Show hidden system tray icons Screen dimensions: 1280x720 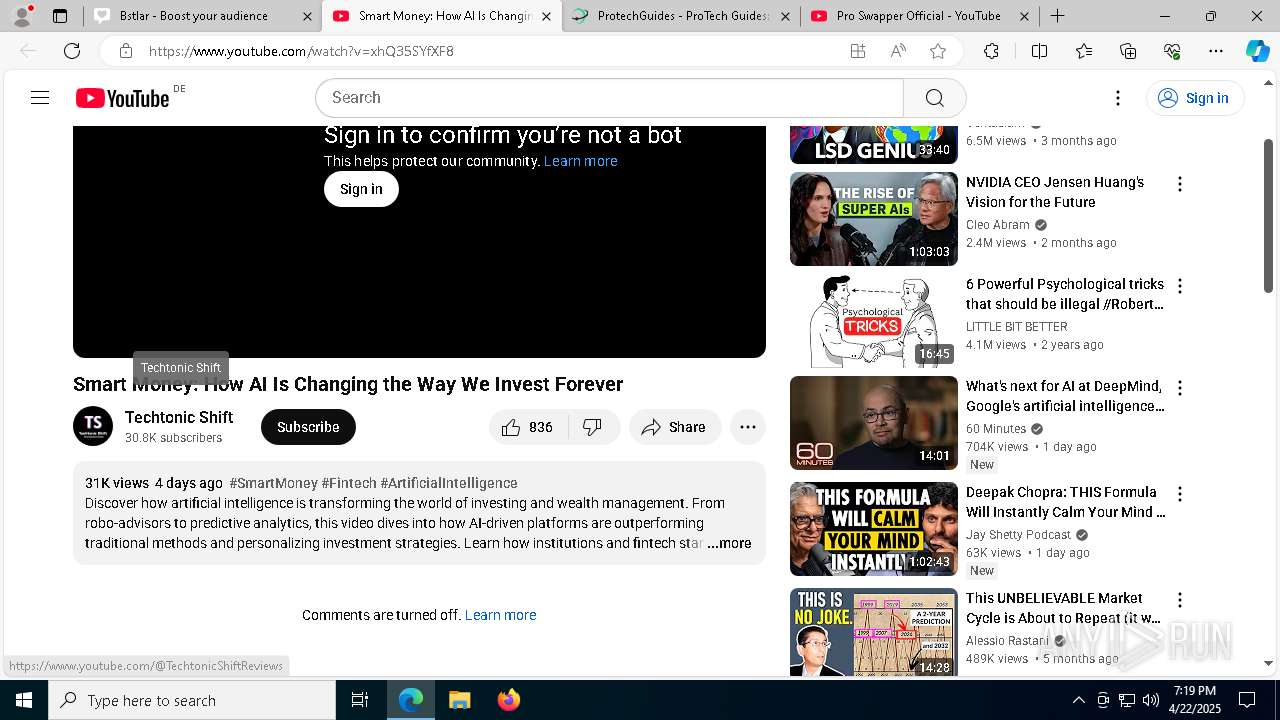1078,700
